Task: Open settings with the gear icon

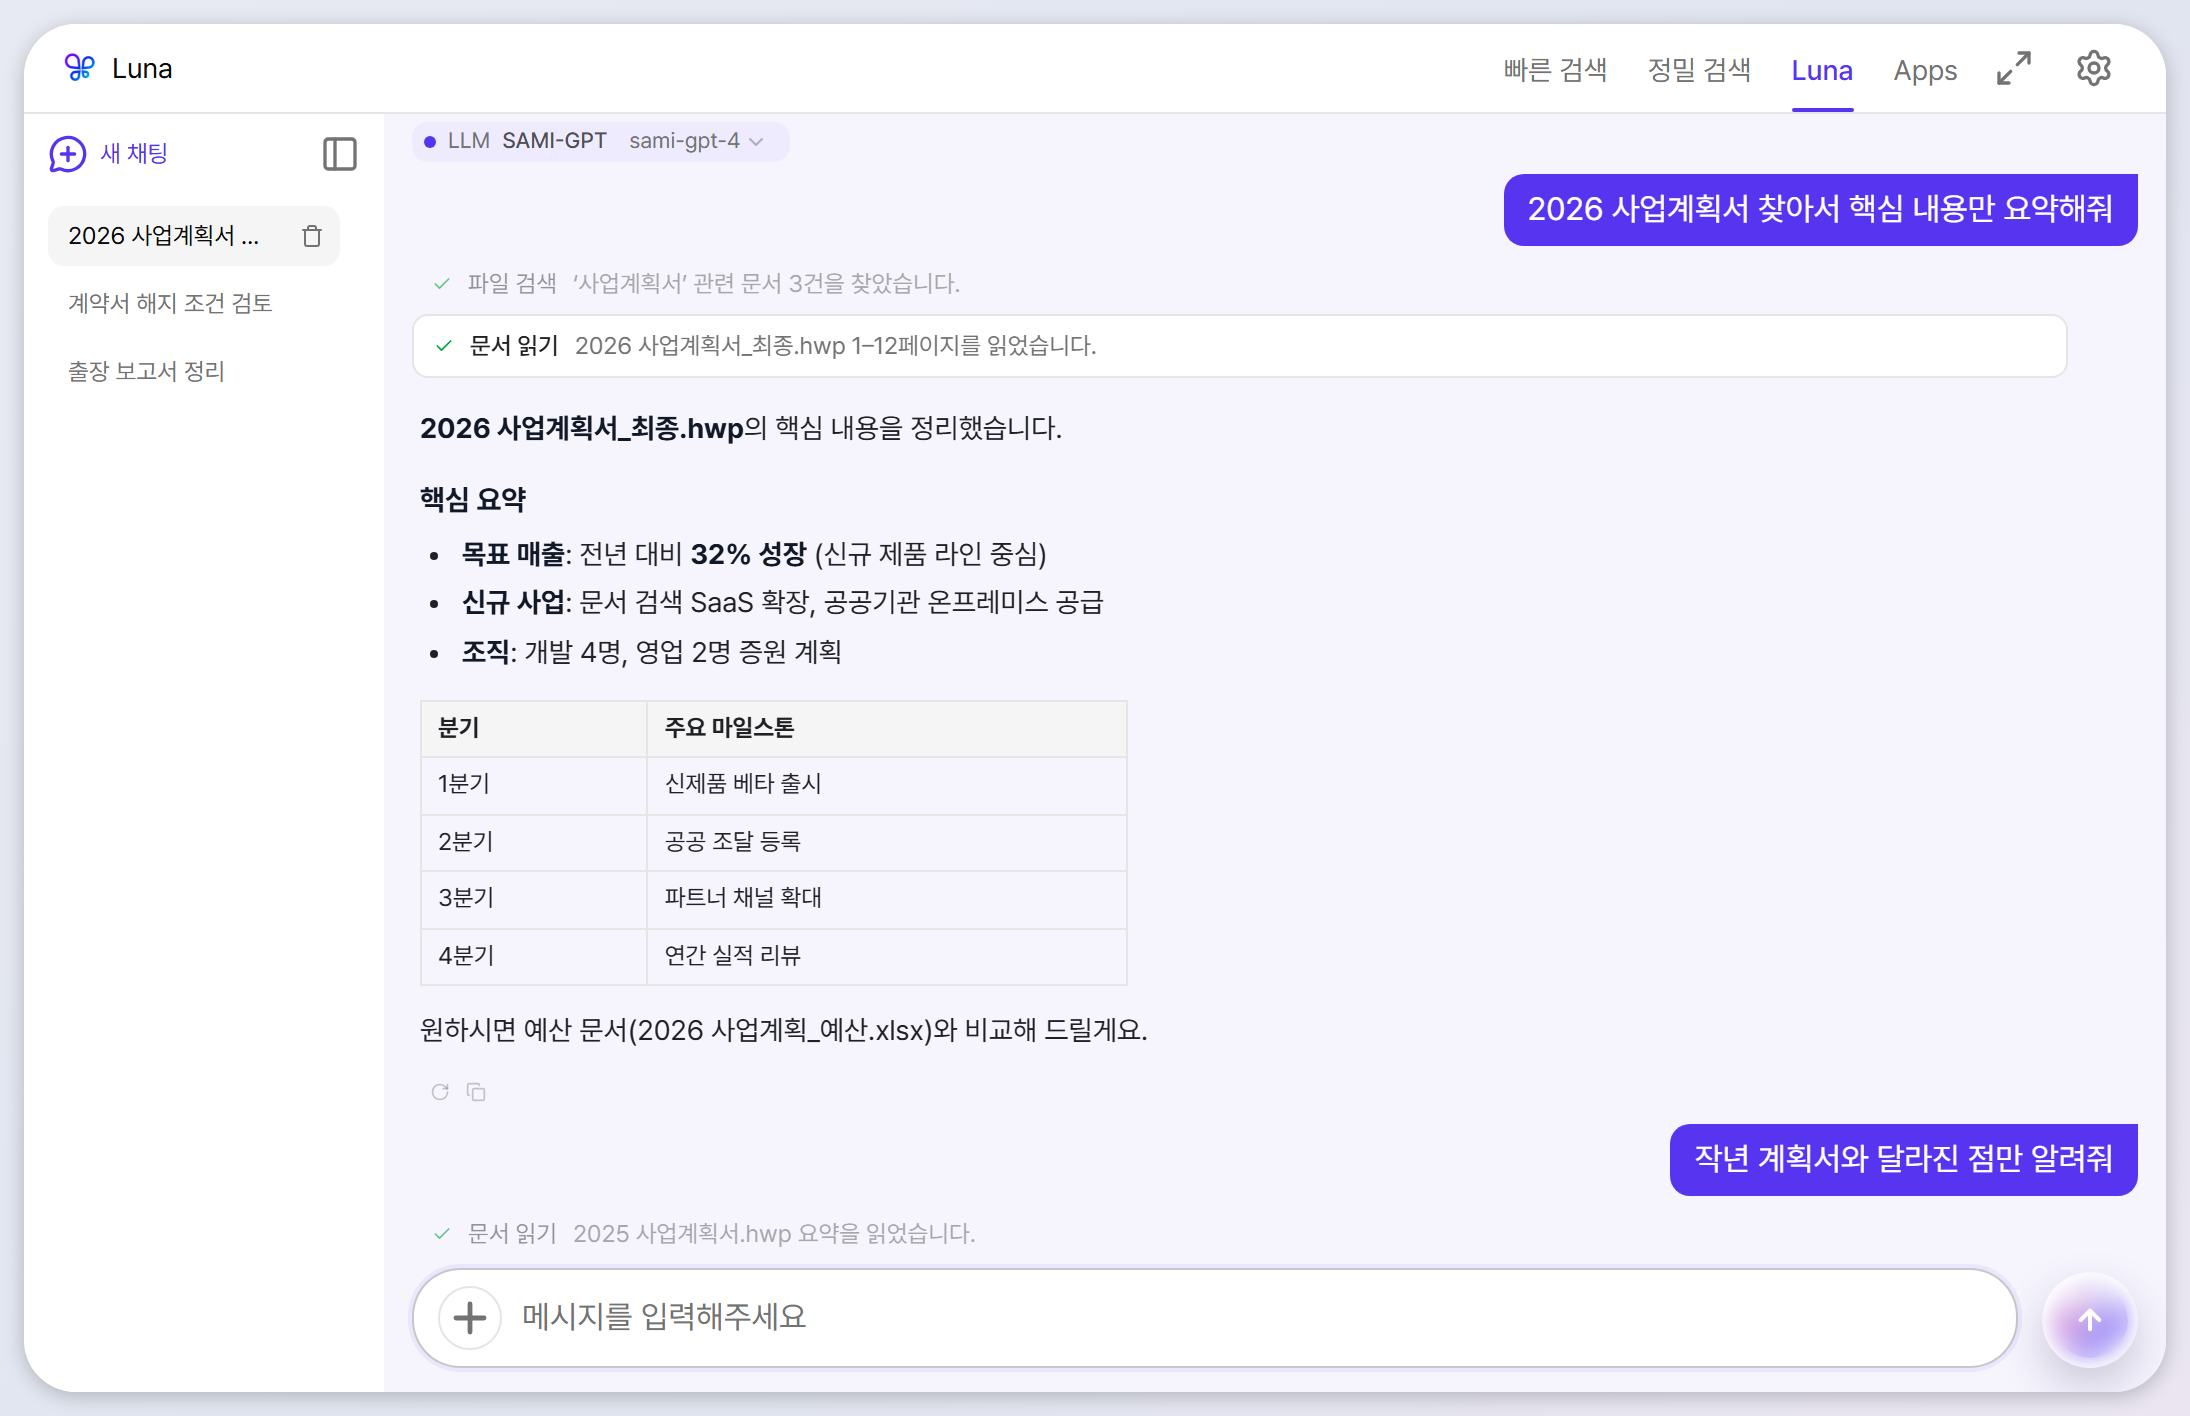Action: pyautogui.click(x=2093, y=68)
